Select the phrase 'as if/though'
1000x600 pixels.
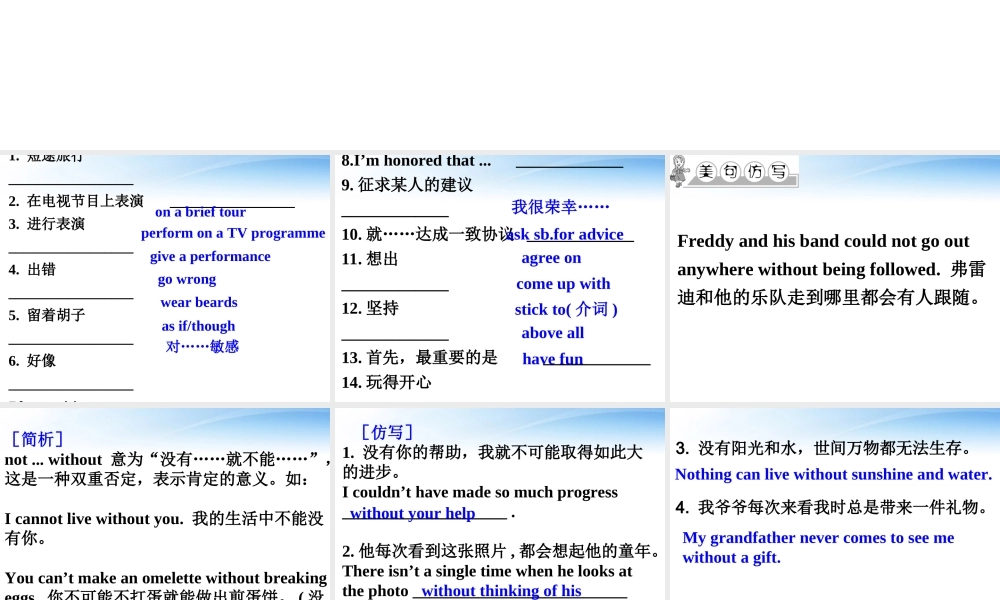tap(198, 326)
